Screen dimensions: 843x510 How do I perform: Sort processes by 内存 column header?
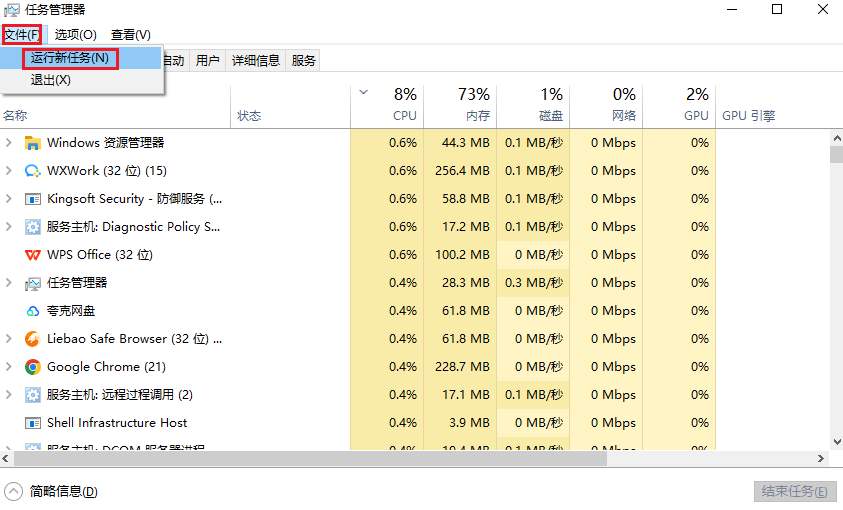click(461, 105)
